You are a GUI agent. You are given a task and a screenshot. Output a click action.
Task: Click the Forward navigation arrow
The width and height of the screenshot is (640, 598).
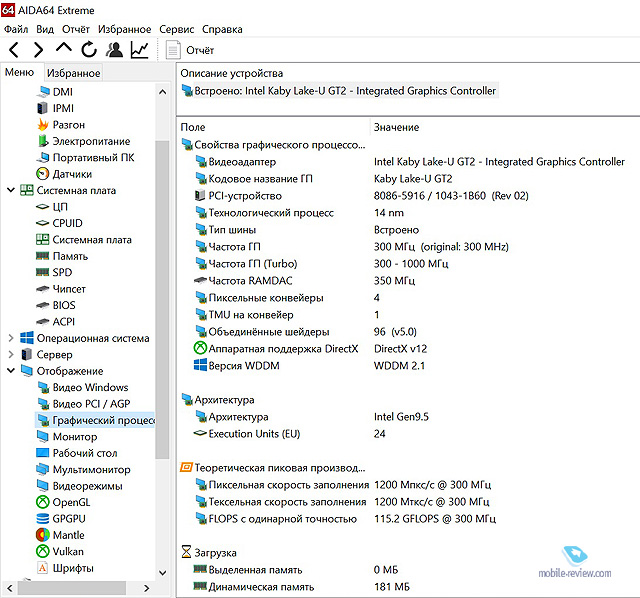point(38,50)
